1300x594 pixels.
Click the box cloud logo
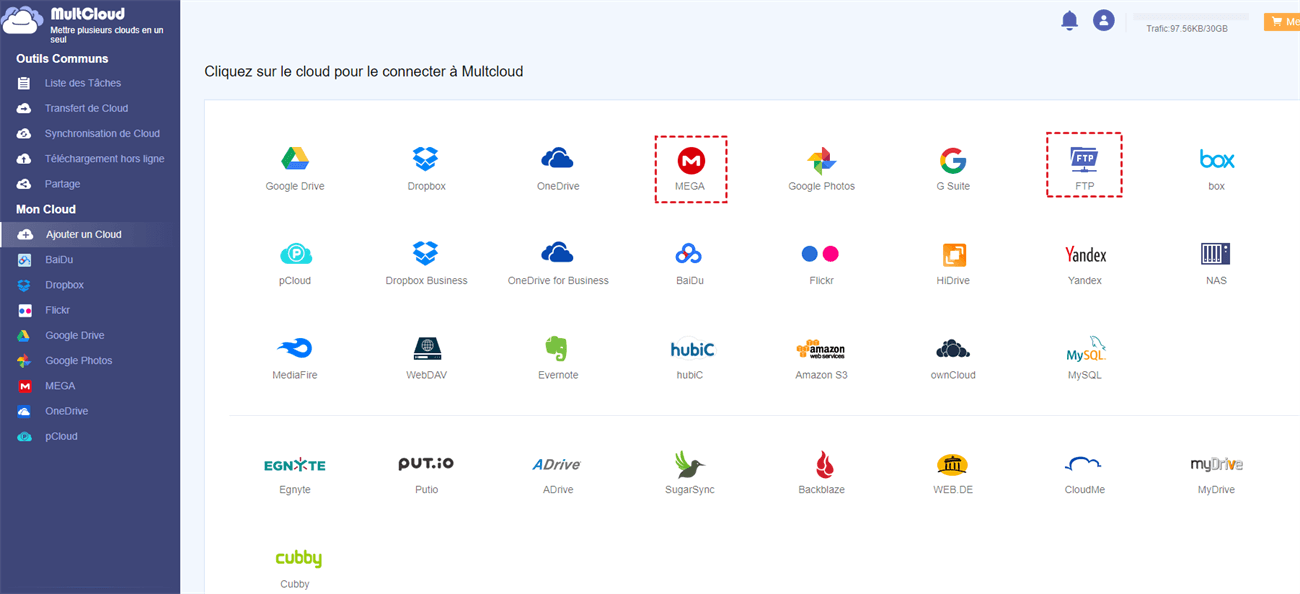tap(1216, 159)
